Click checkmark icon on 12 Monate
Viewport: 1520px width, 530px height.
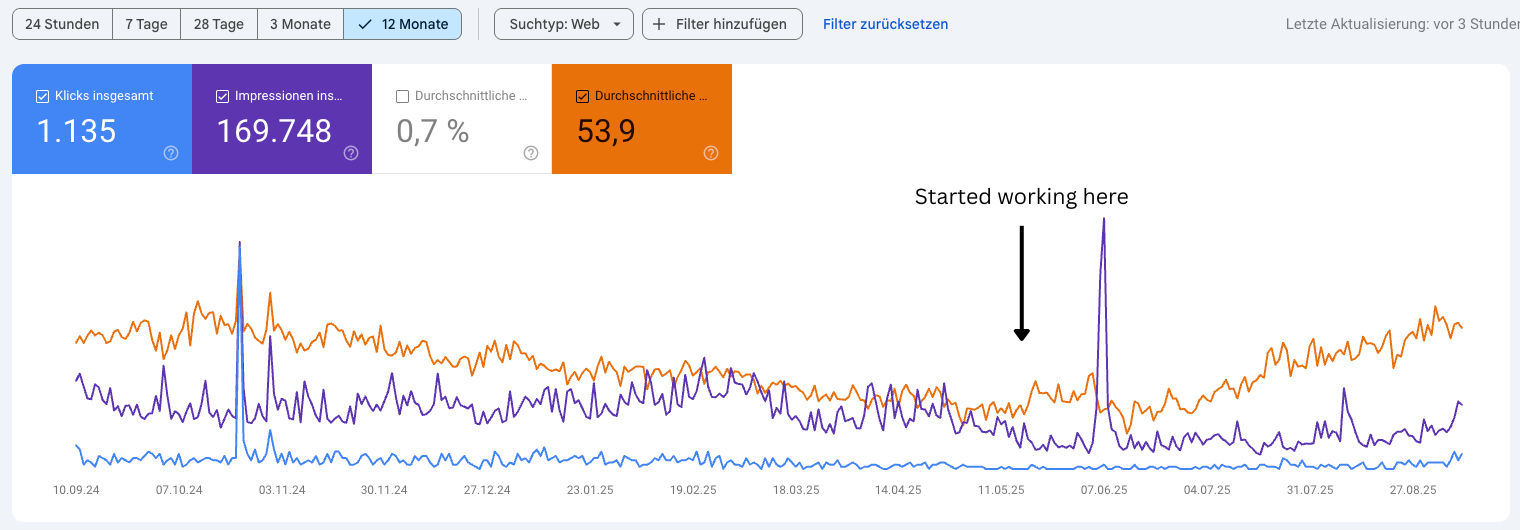tap(364, 24)
